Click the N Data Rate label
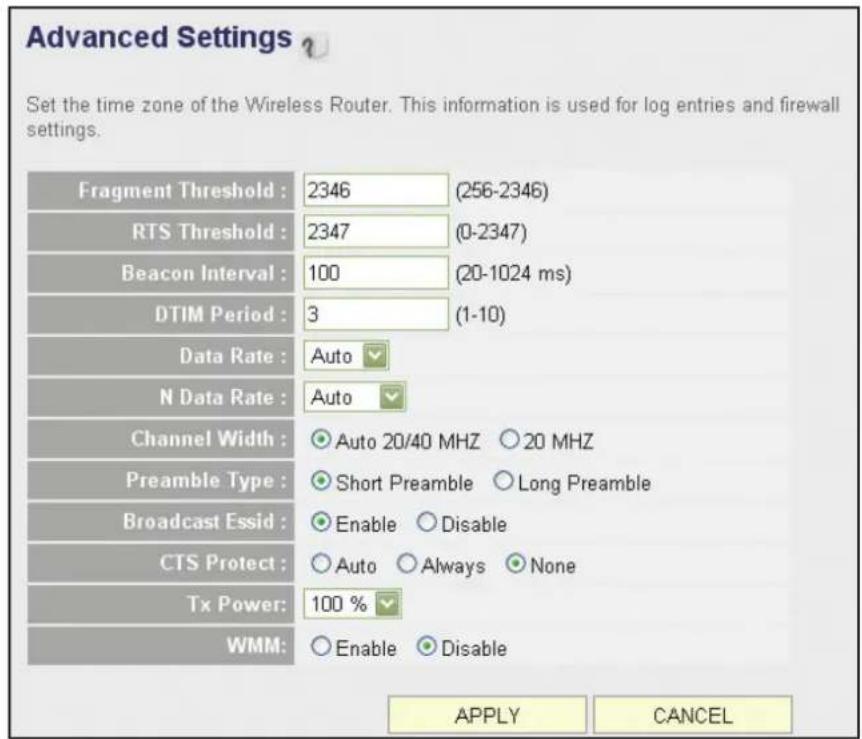Viewport: 862px width, 739px height. point(223,397)
